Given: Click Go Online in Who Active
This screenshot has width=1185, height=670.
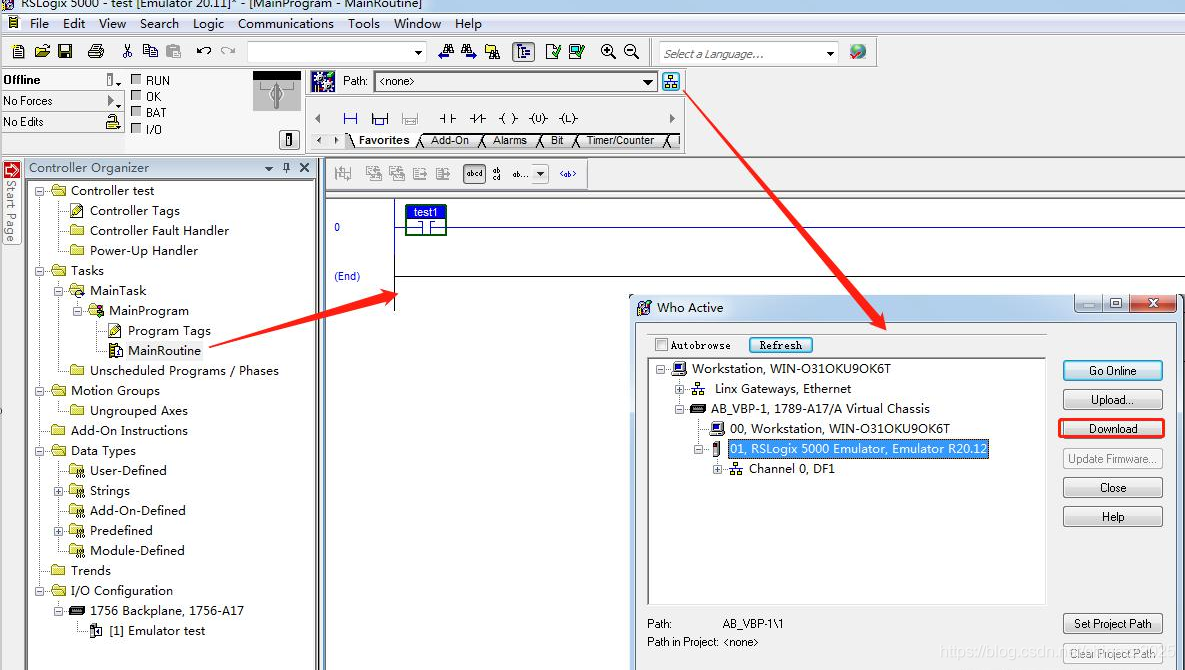Looking at the screenshot, I should click(1112, 371).
